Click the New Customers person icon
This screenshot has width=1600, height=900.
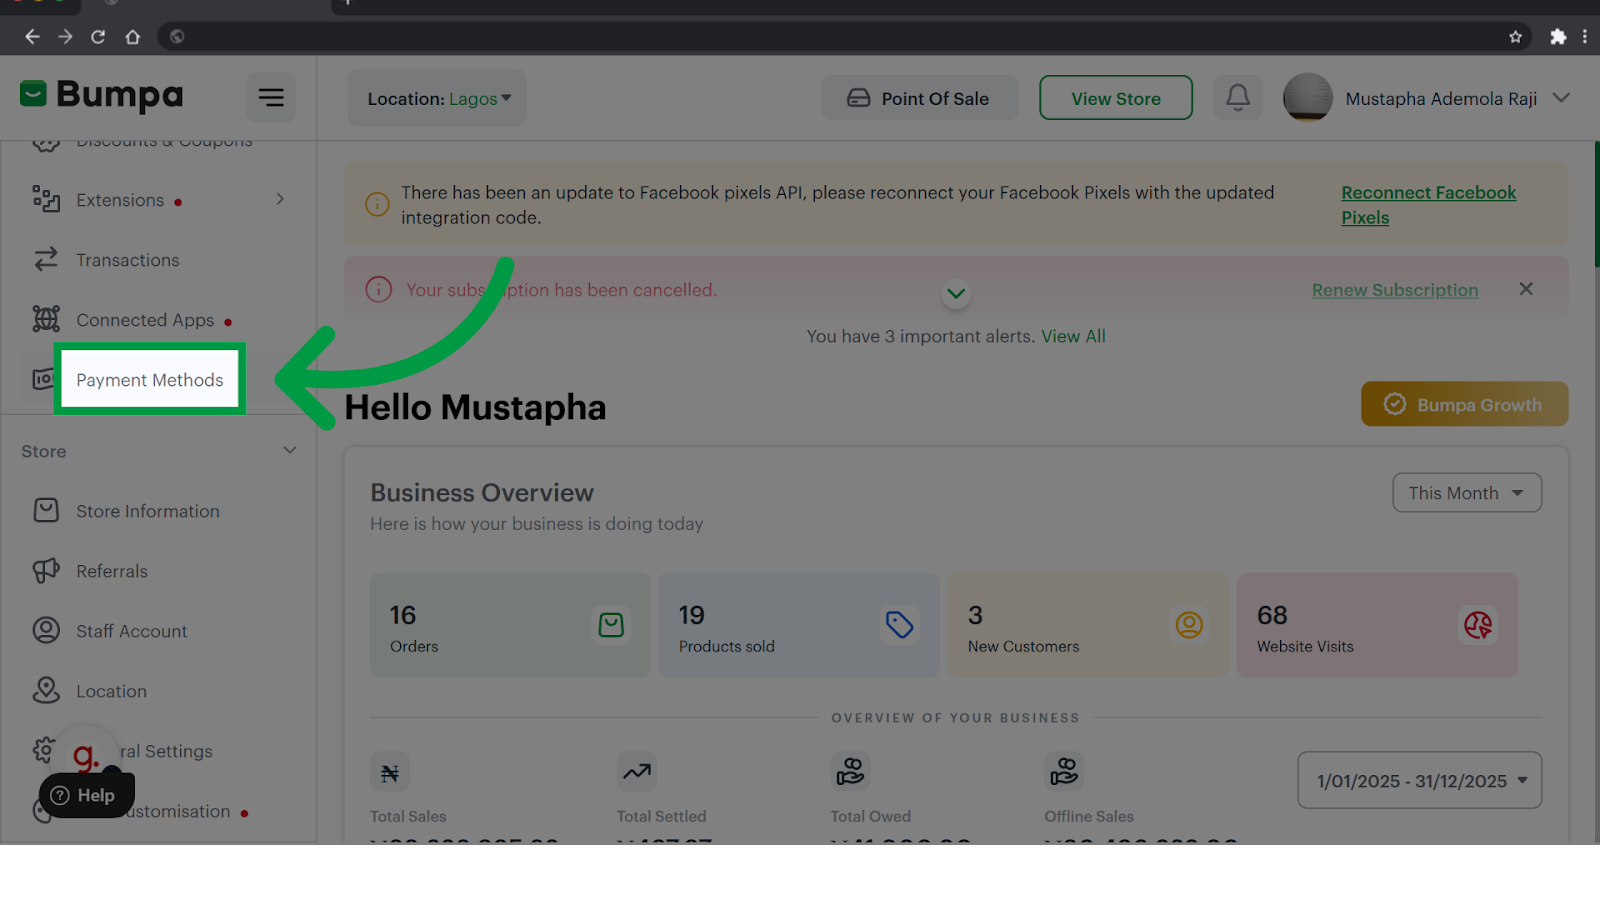point(1188,625)
